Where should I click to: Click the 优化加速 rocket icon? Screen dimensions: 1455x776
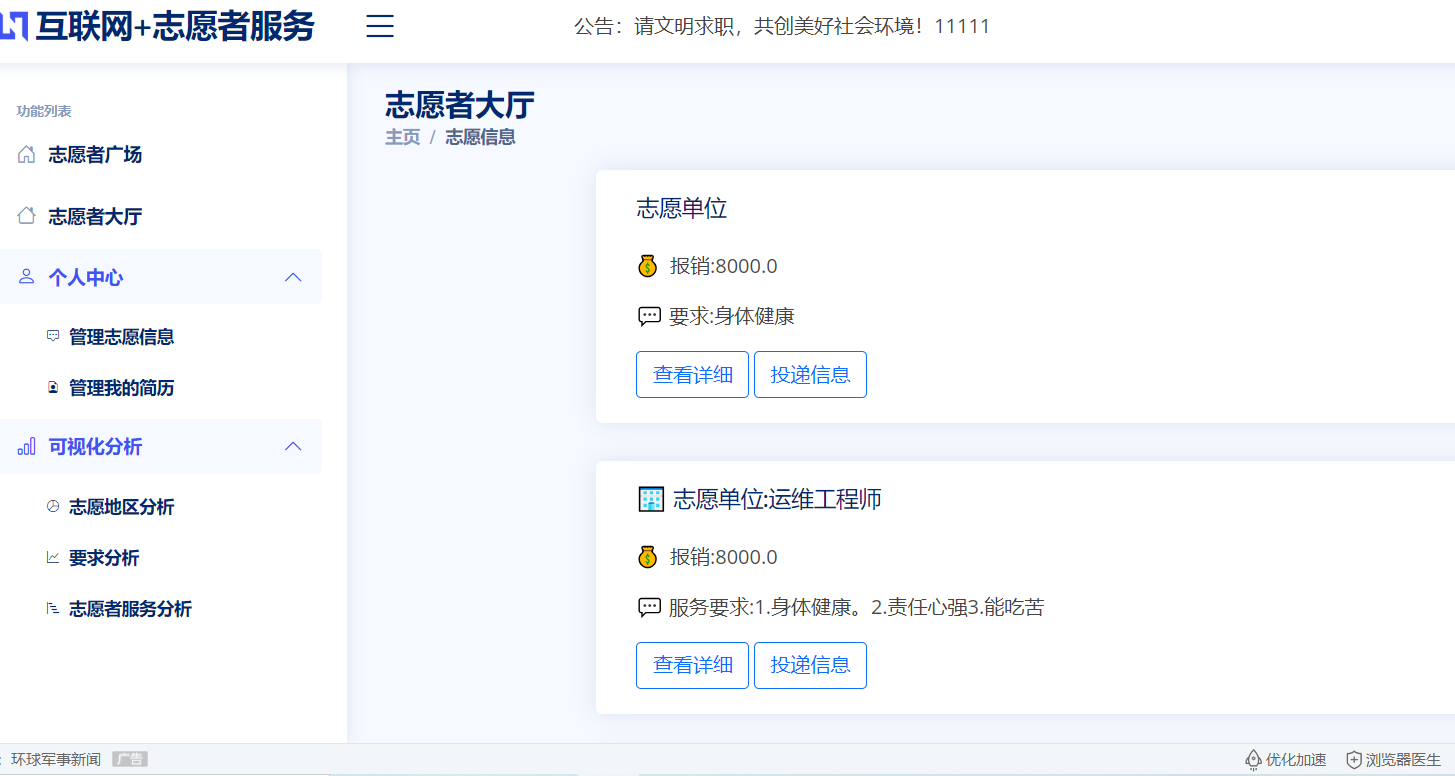pyautogui.click(x=1252, y=760)
